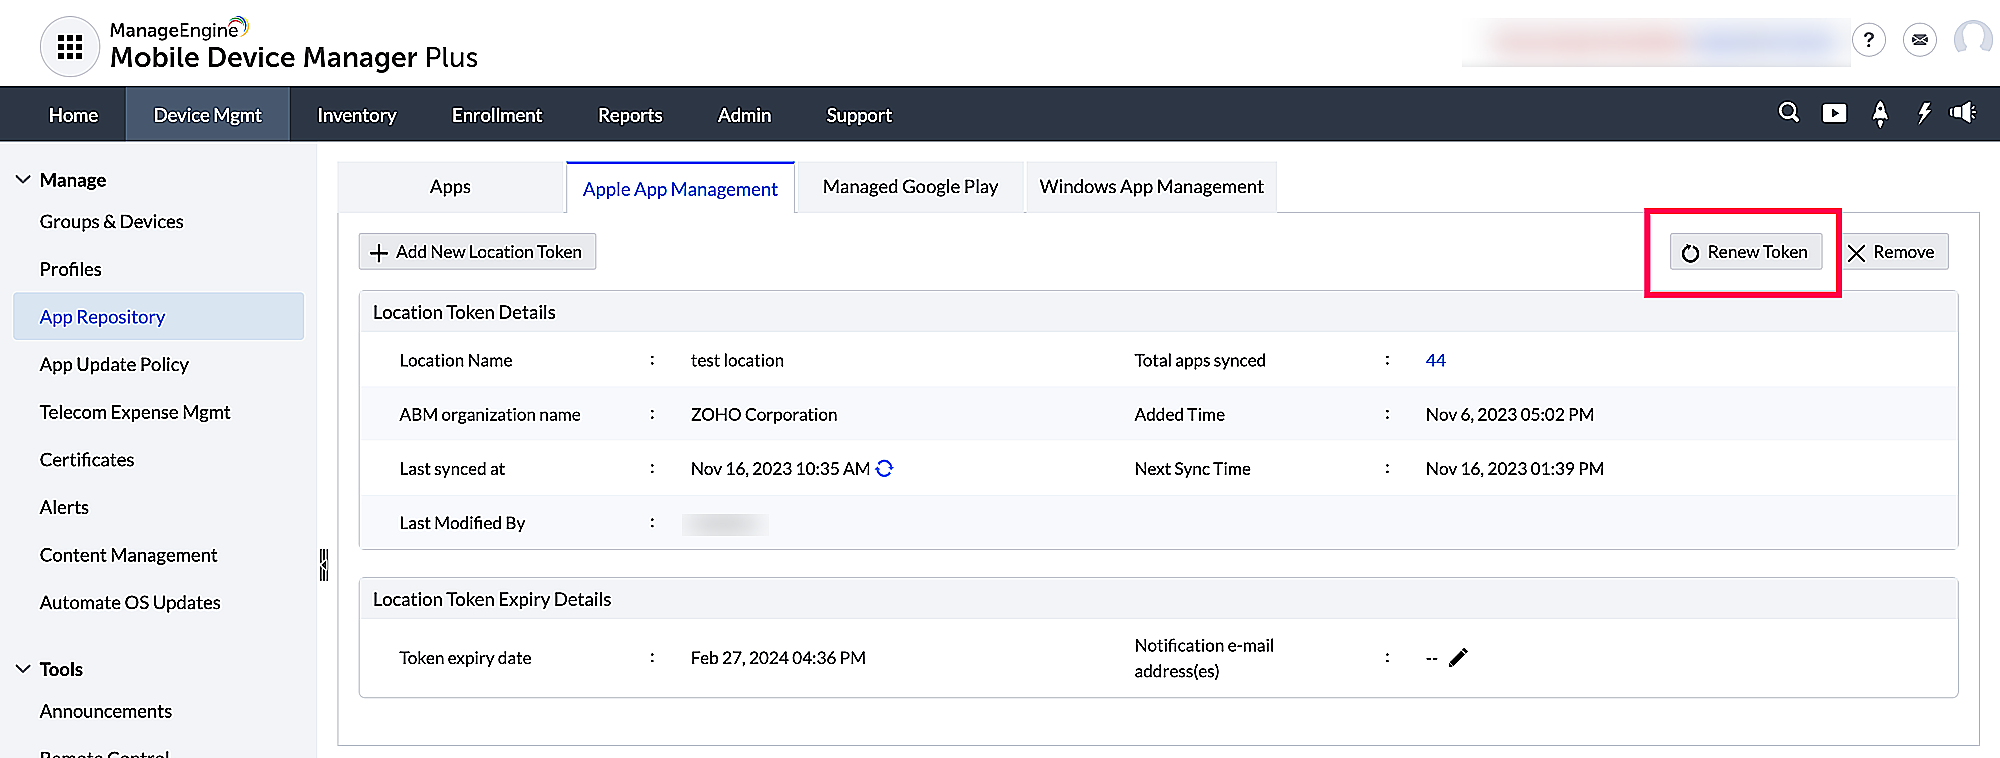Open the video tutorials play icon

pos(1834,113)
